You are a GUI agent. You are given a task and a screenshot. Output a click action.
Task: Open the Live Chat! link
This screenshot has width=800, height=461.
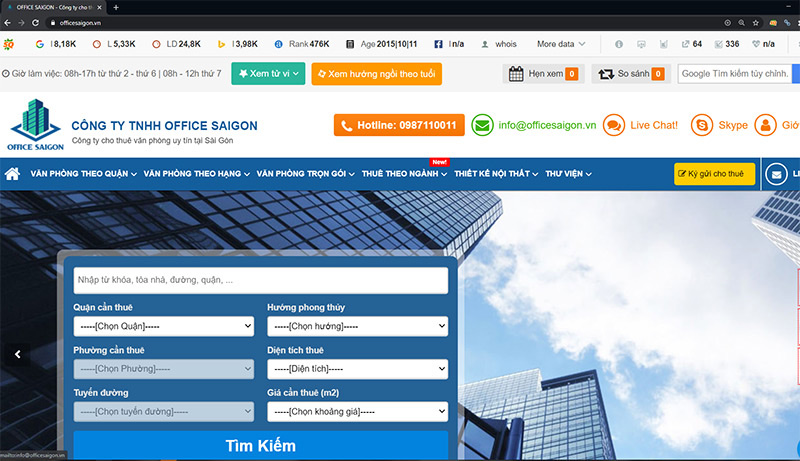click(x=654, y=125)
